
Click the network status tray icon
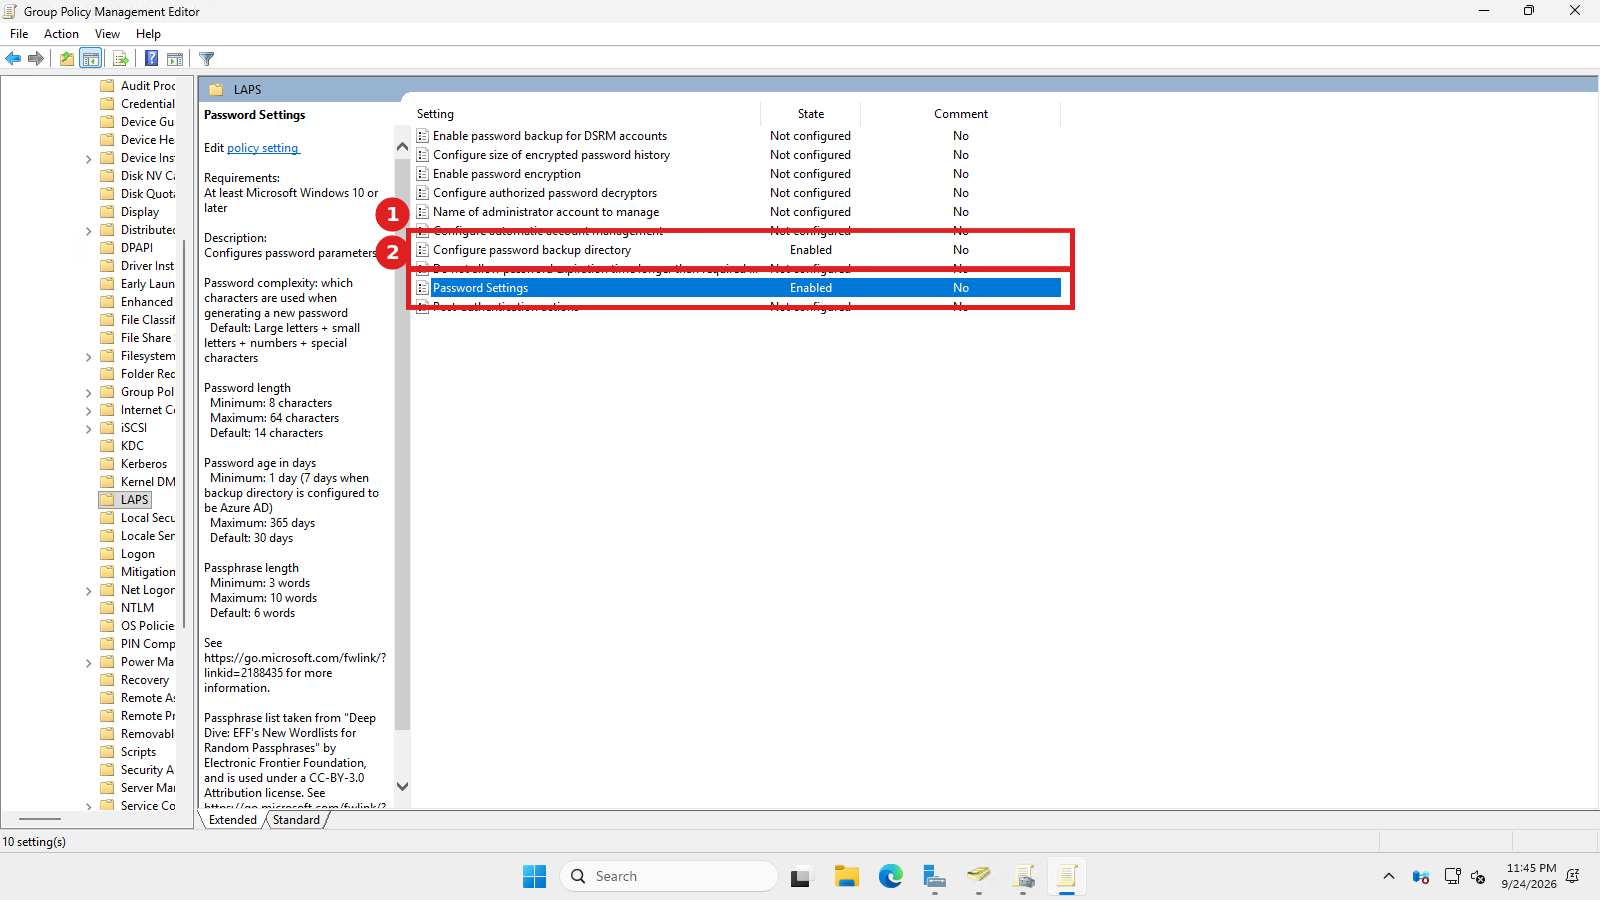1452,877
